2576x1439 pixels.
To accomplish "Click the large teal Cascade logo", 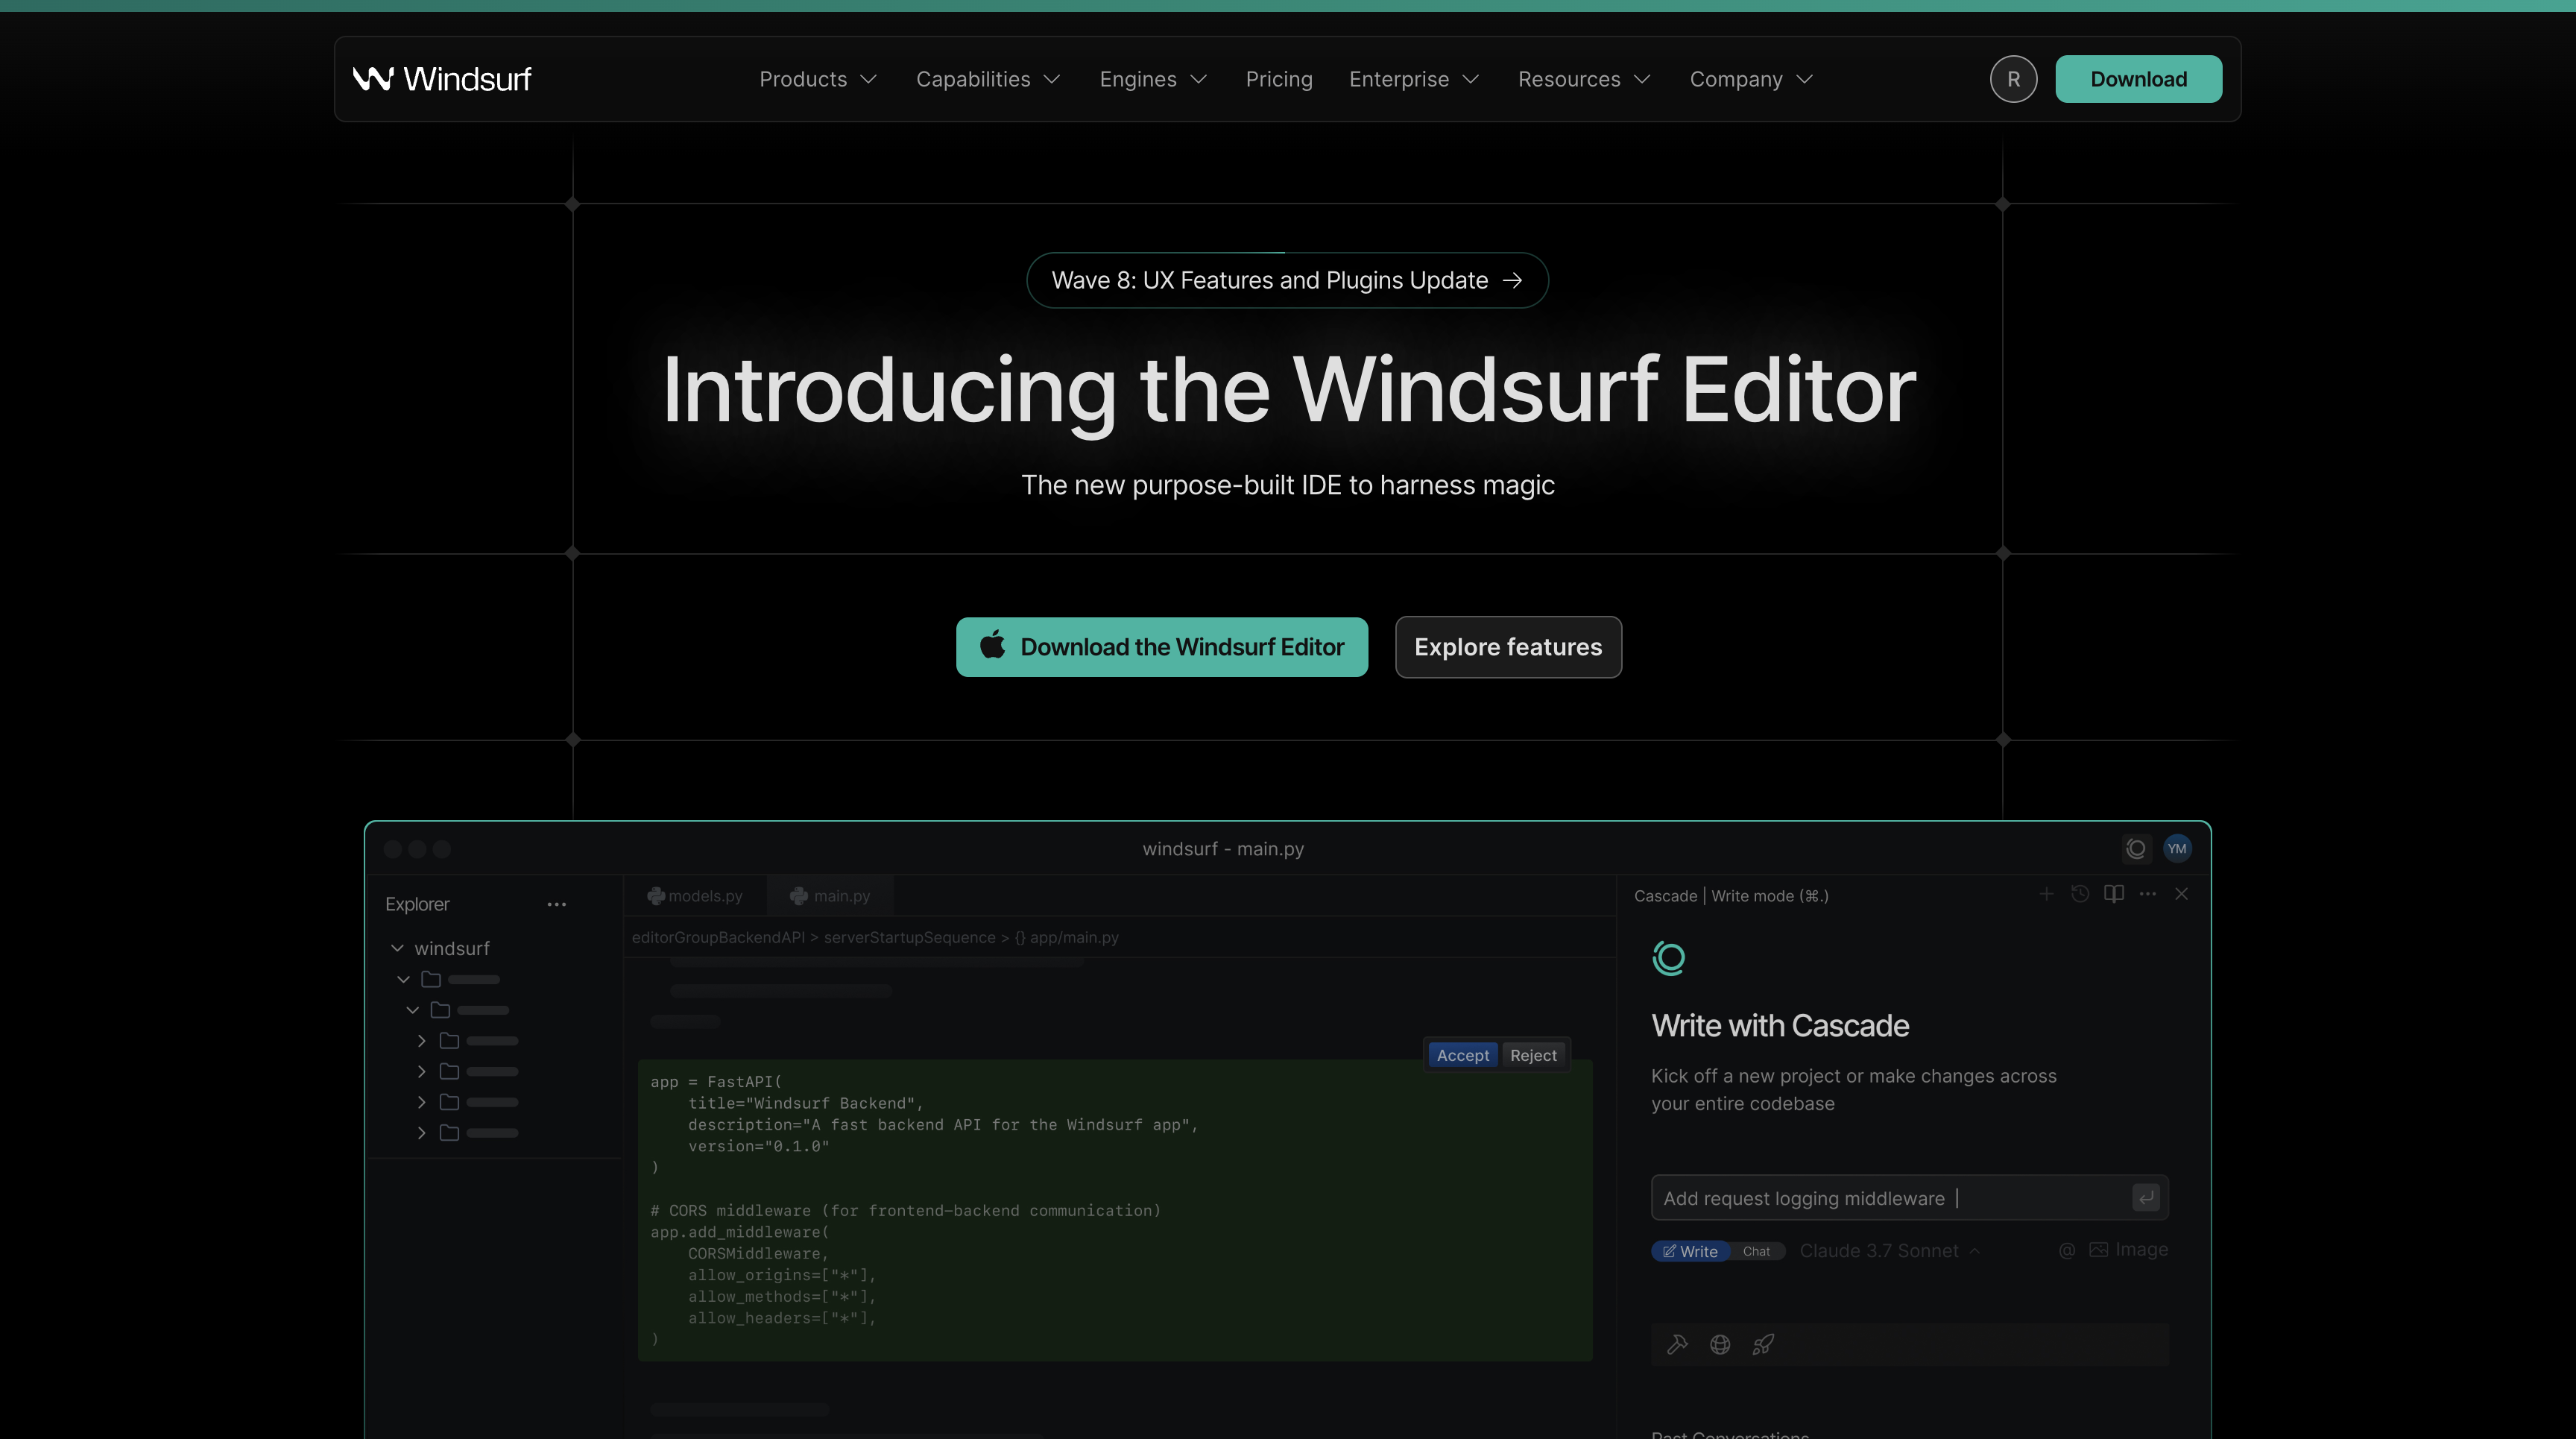I will click(1668, 958).
